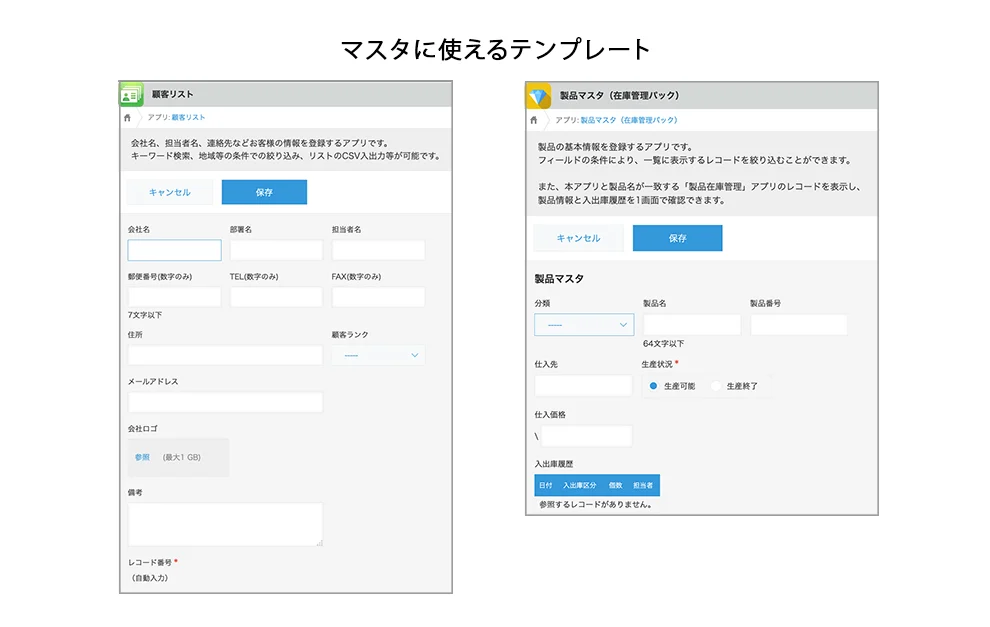Screen dimensions: 990x627
Task: Click the yellow diamond 製品マスタ app icon
Action: point(539,96)
